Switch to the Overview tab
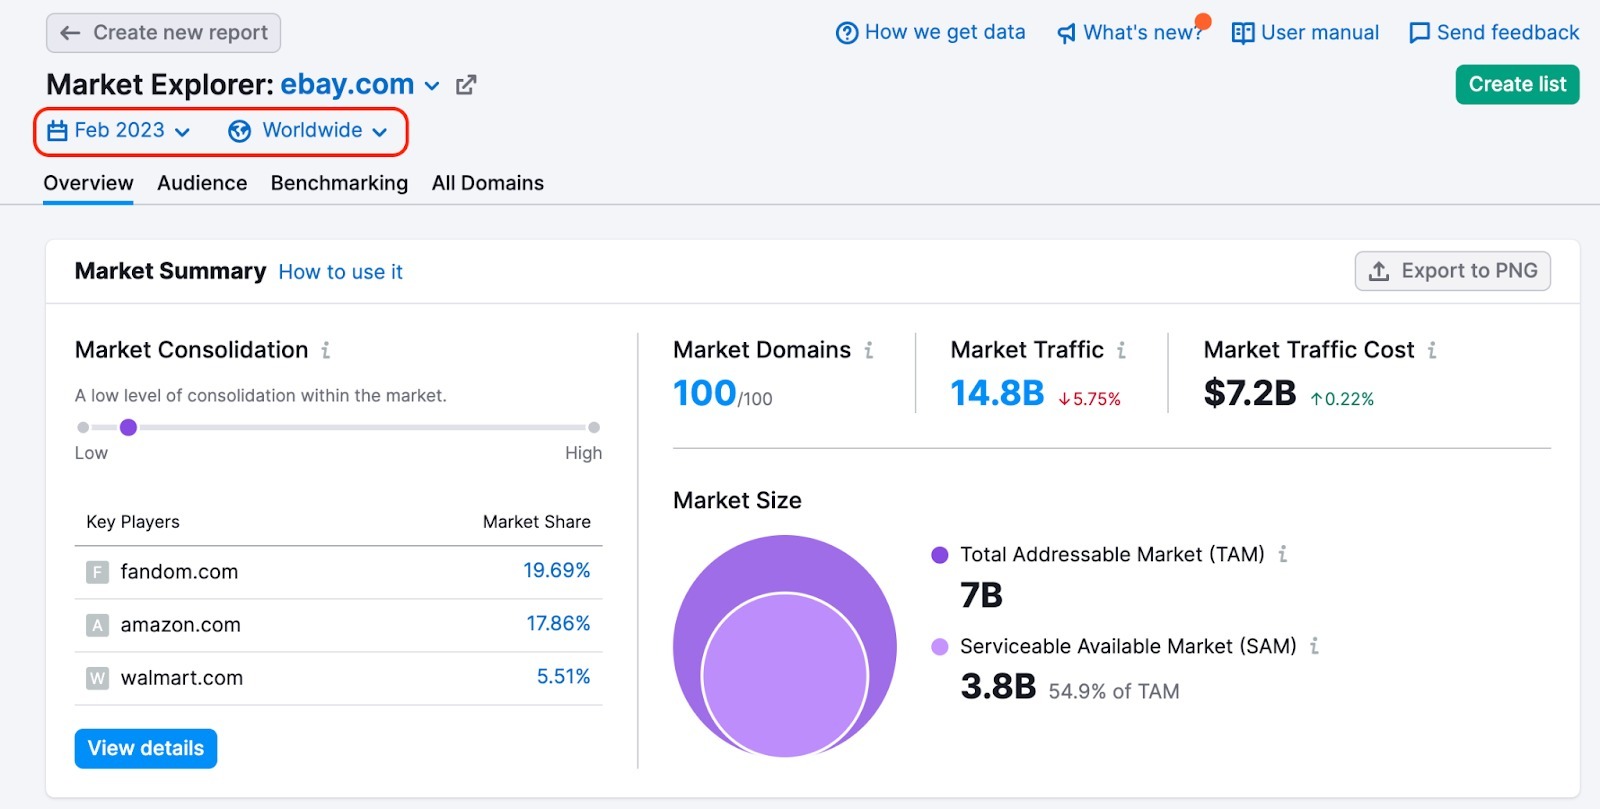Image resolution: width=1600 pixels, height=809 pixels. (88, 183)
